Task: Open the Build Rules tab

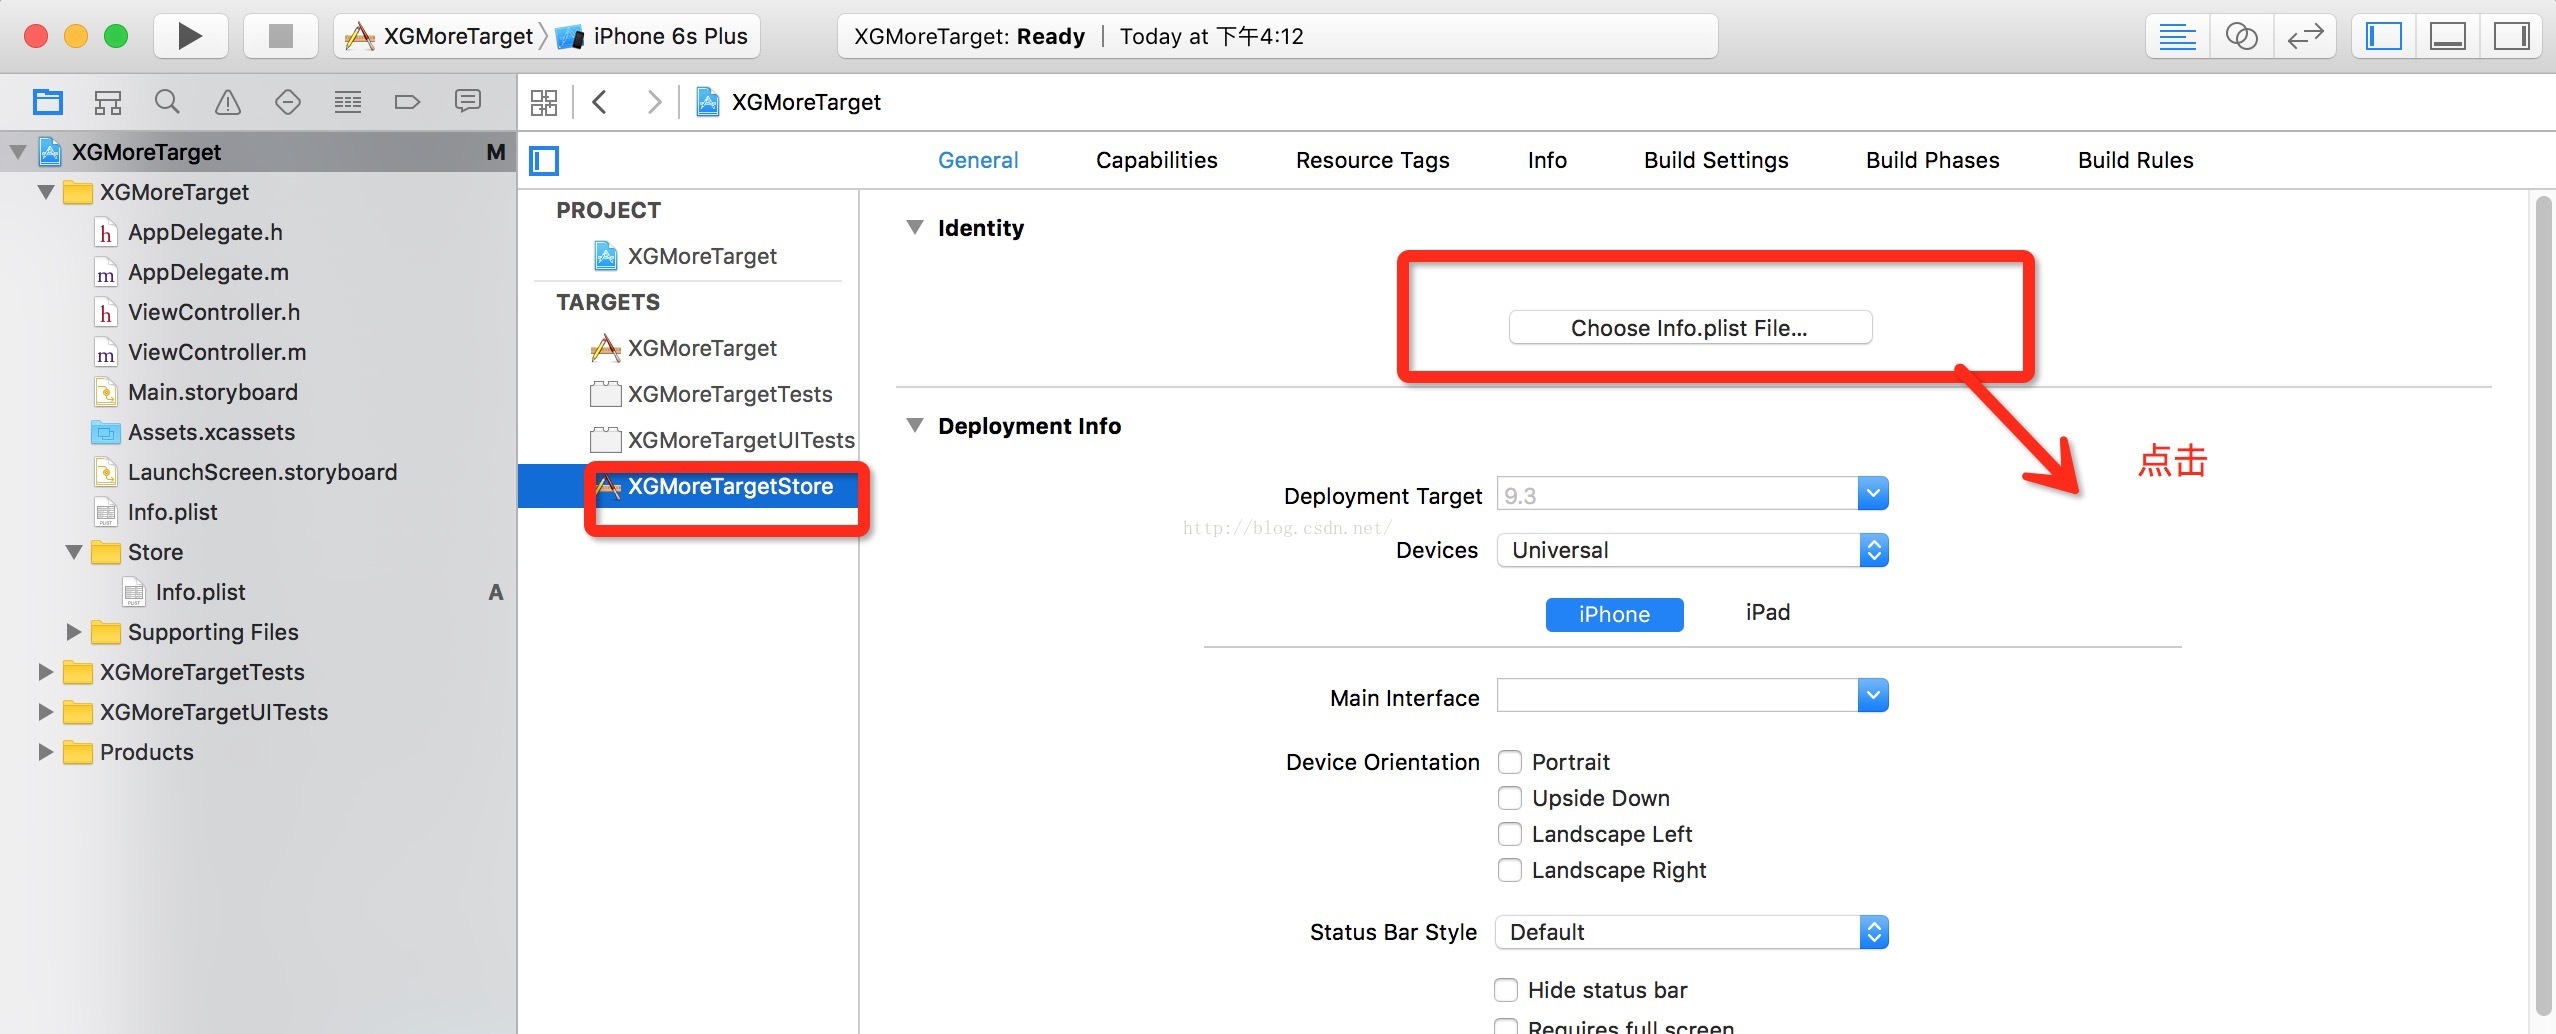Action: coord(2135,160)
